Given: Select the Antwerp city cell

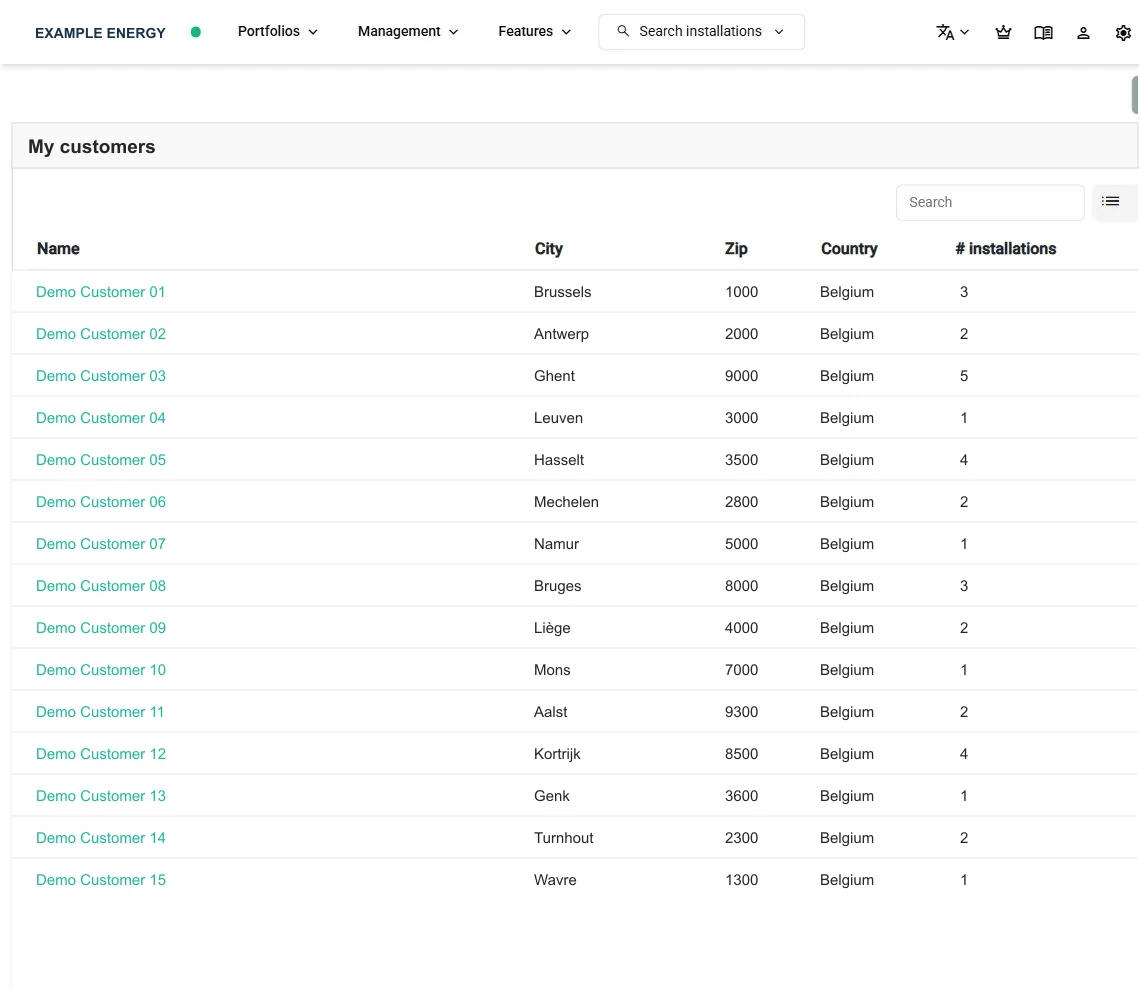Looking at the screenshot, I should pyautogui.click(x=561, y=334).
